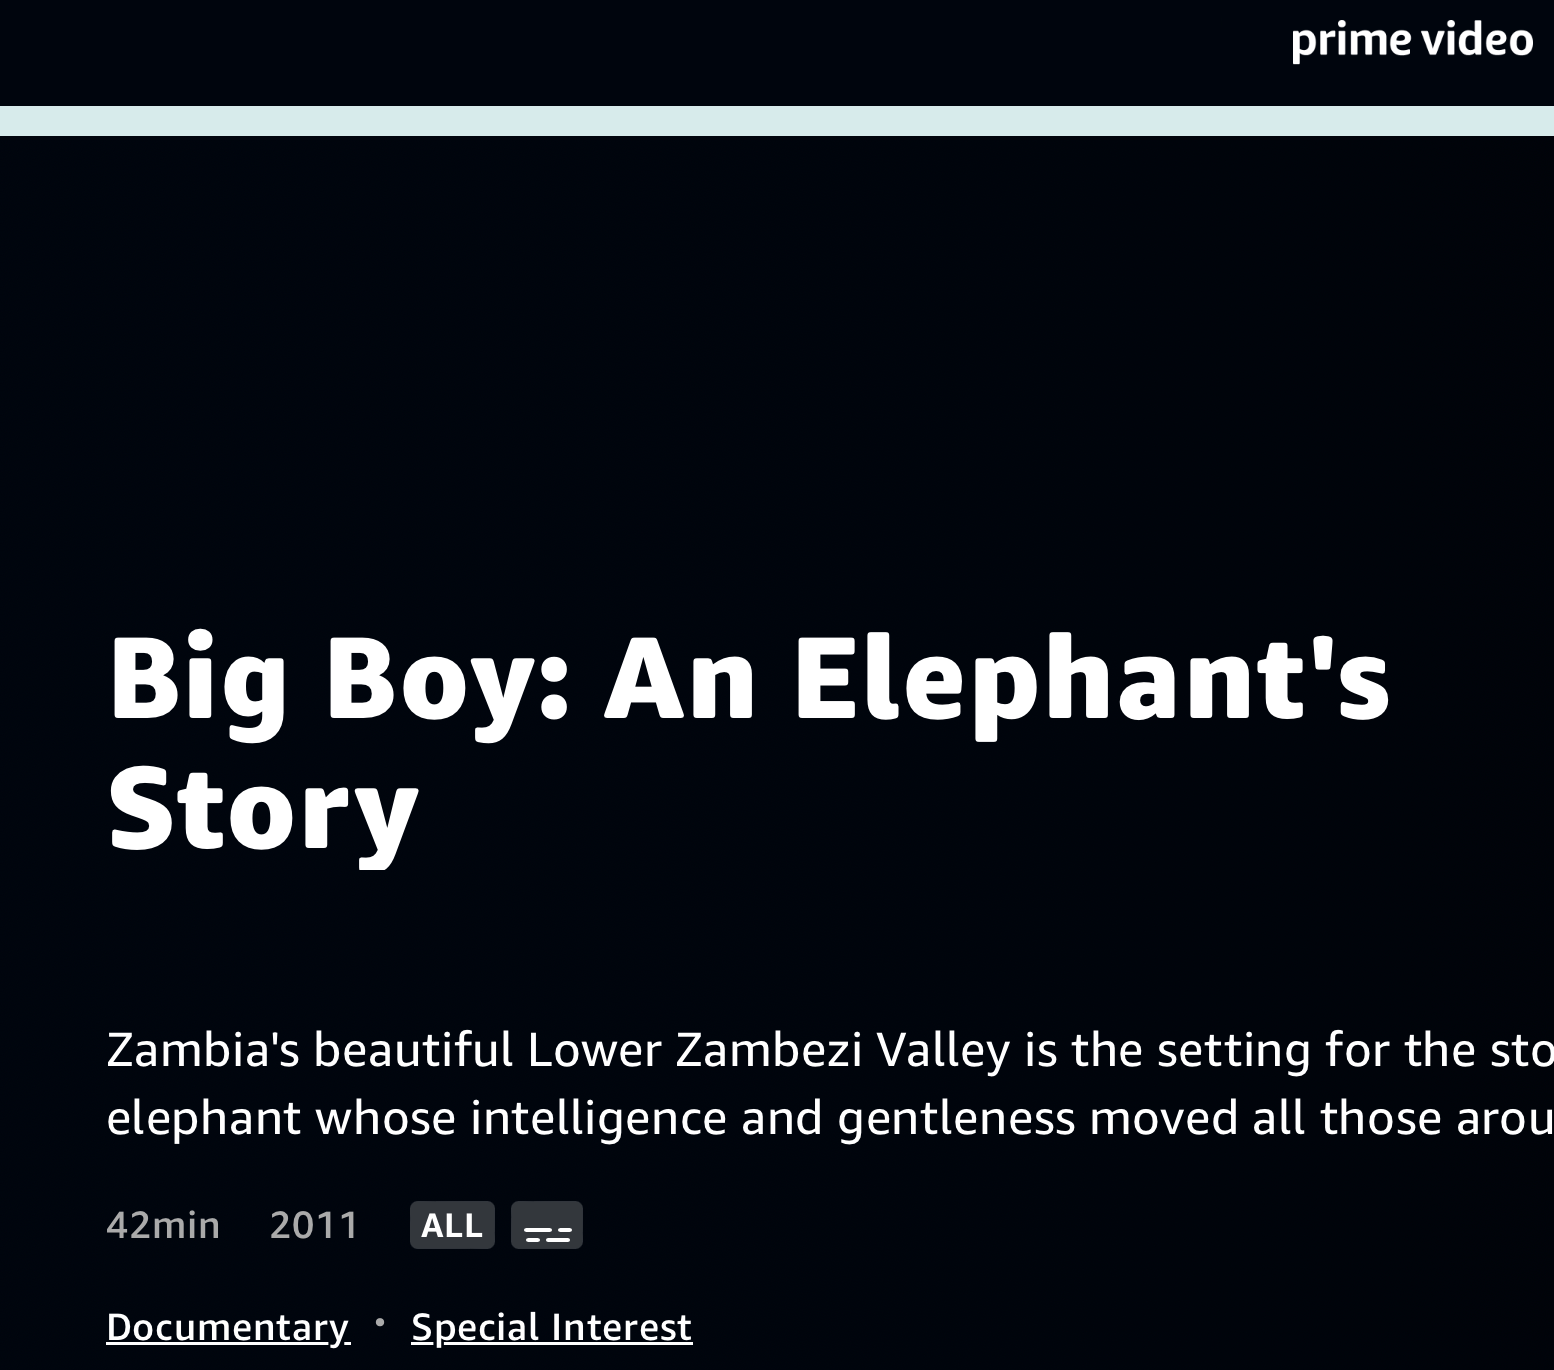Open the Special Interest genre link

tap(551, 1327)
